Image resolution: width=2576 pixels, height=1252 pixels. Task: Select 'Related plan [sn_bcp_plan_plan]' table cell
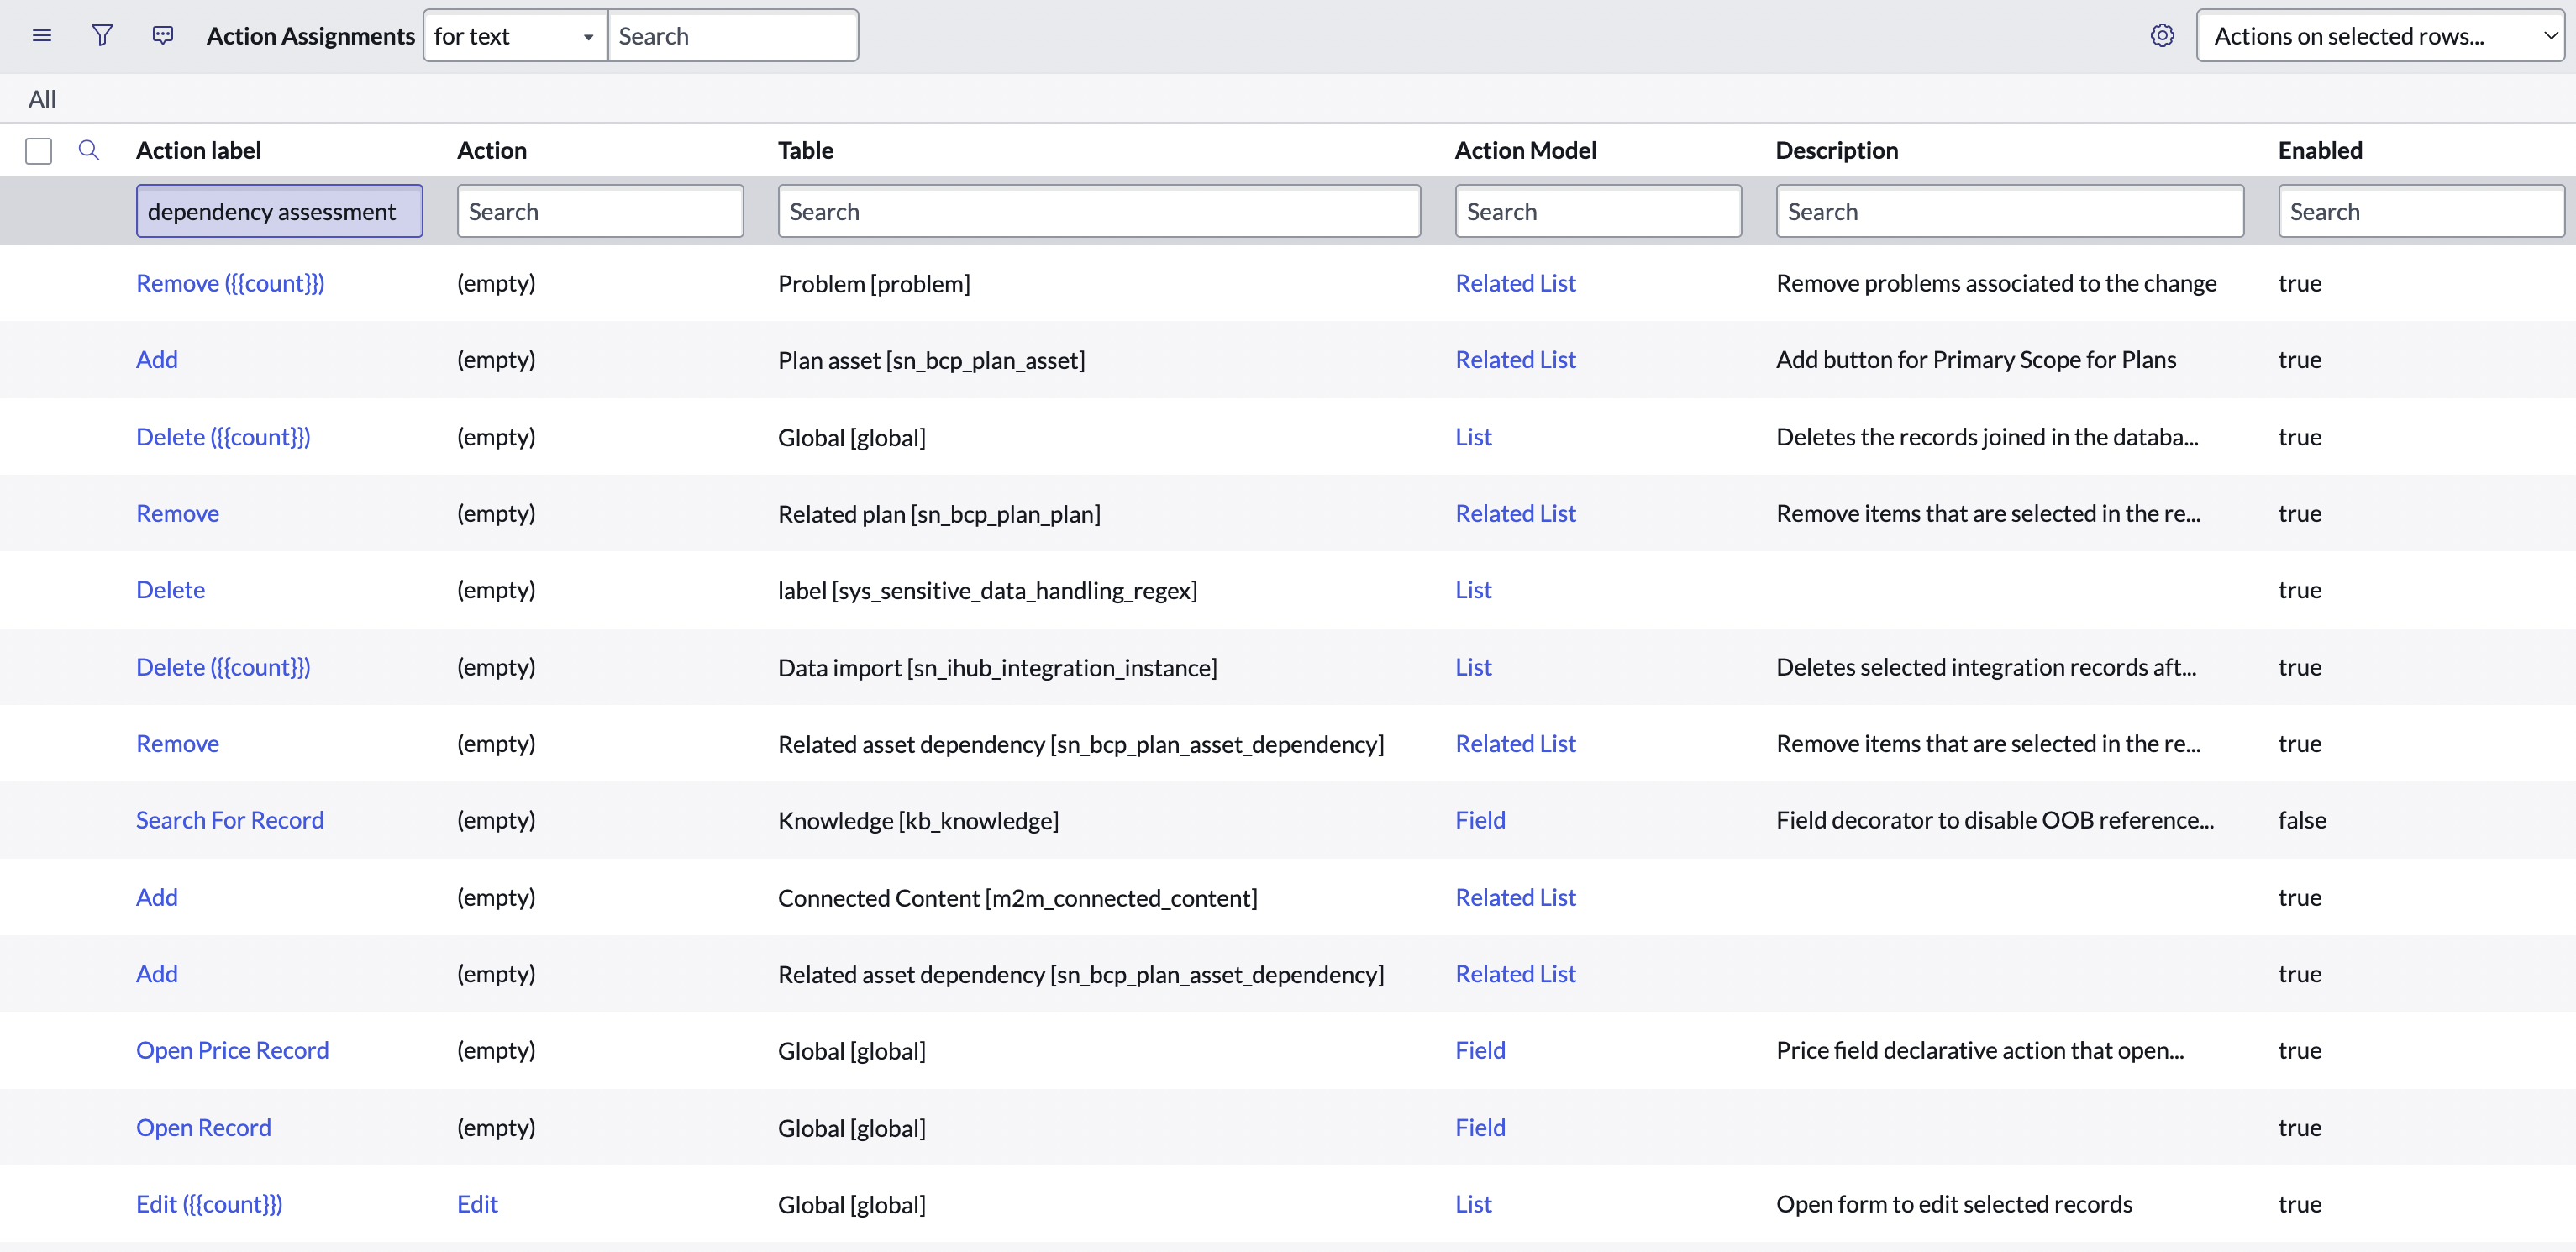(x=939, y=513)
